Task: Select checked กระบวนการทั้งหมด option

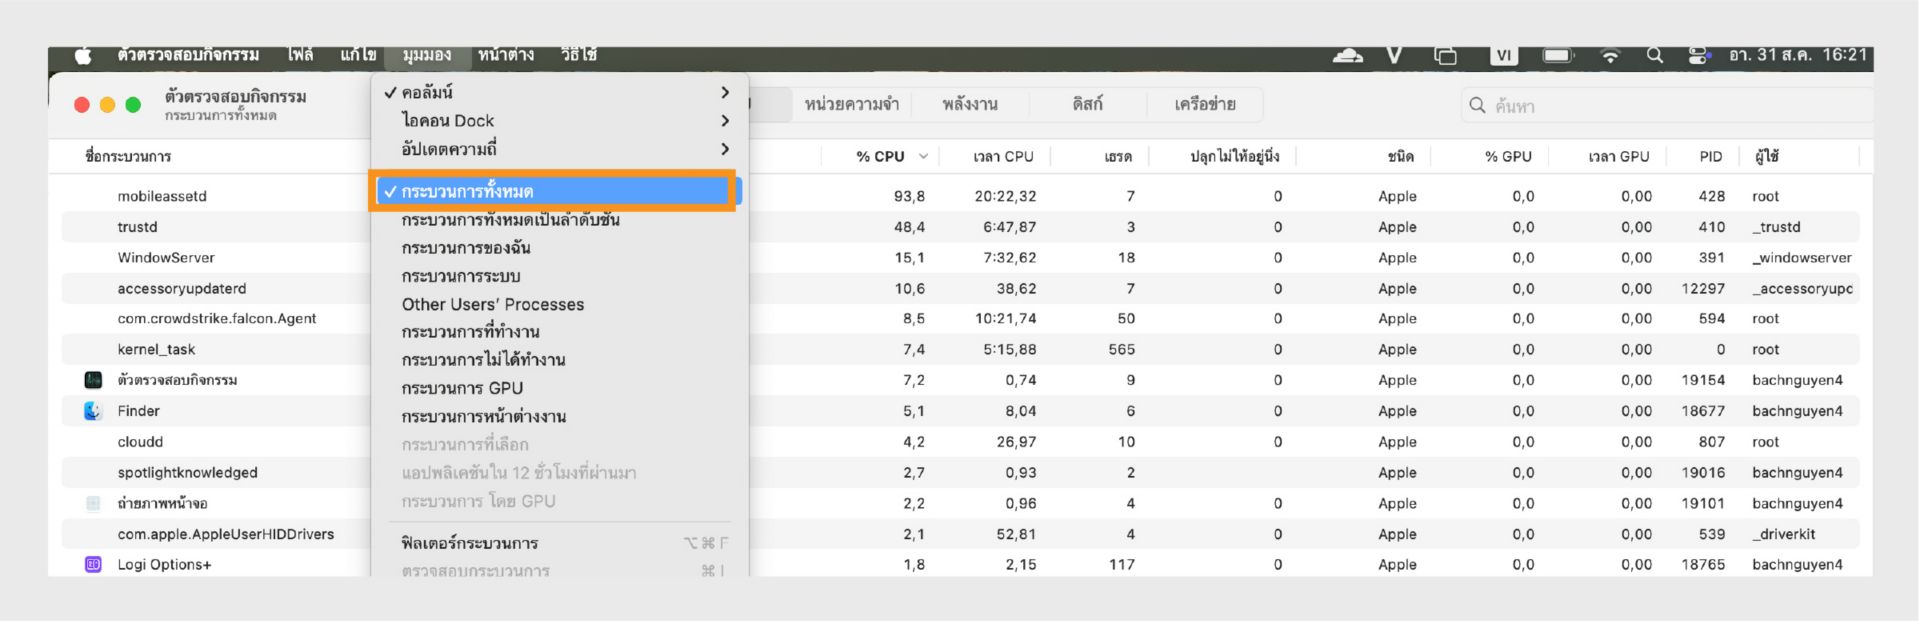Action: point(559,191)
